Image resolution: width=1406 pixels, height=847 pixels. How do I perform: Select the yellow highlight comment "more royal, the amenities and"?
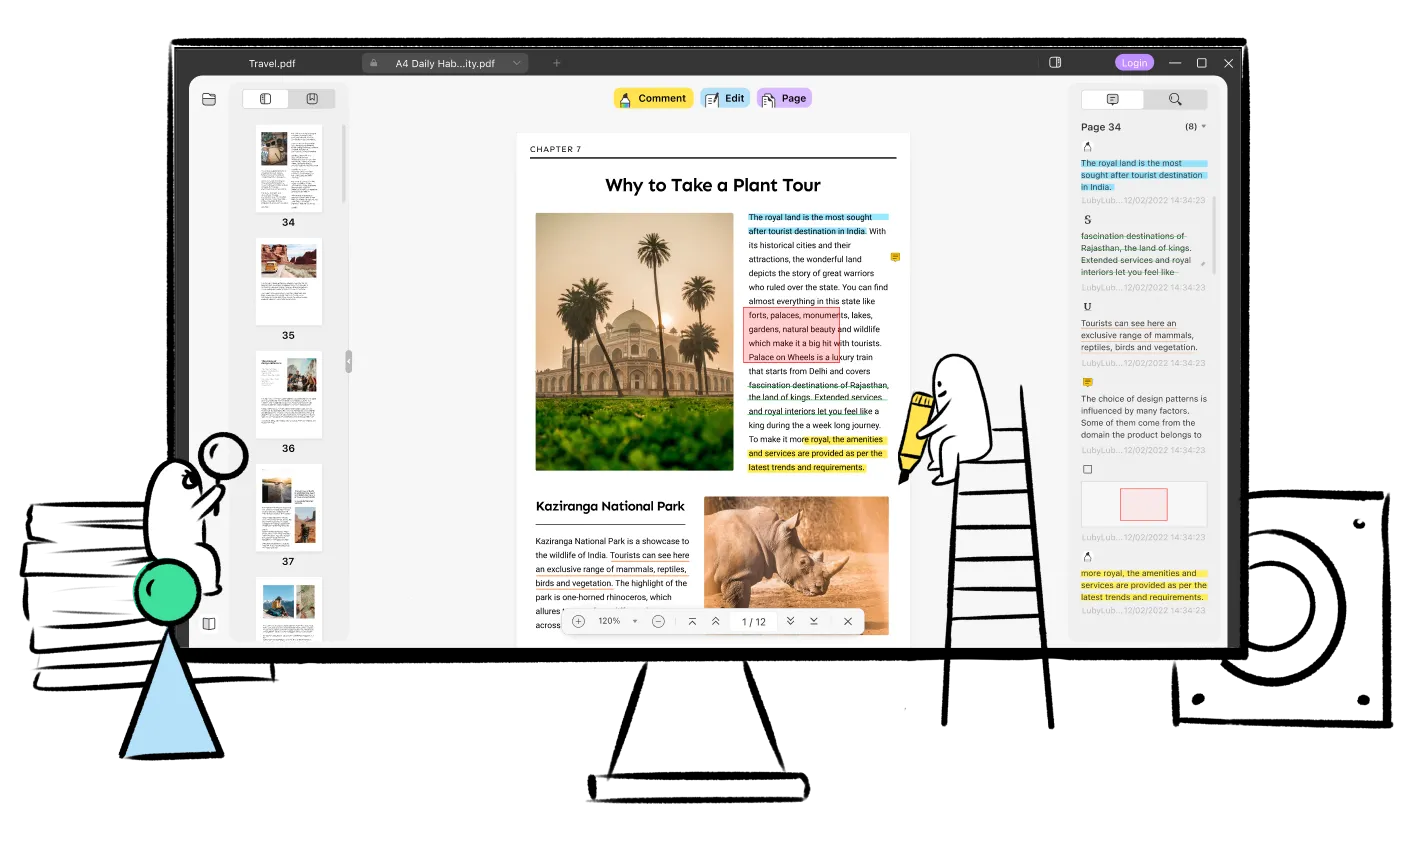1144,585
